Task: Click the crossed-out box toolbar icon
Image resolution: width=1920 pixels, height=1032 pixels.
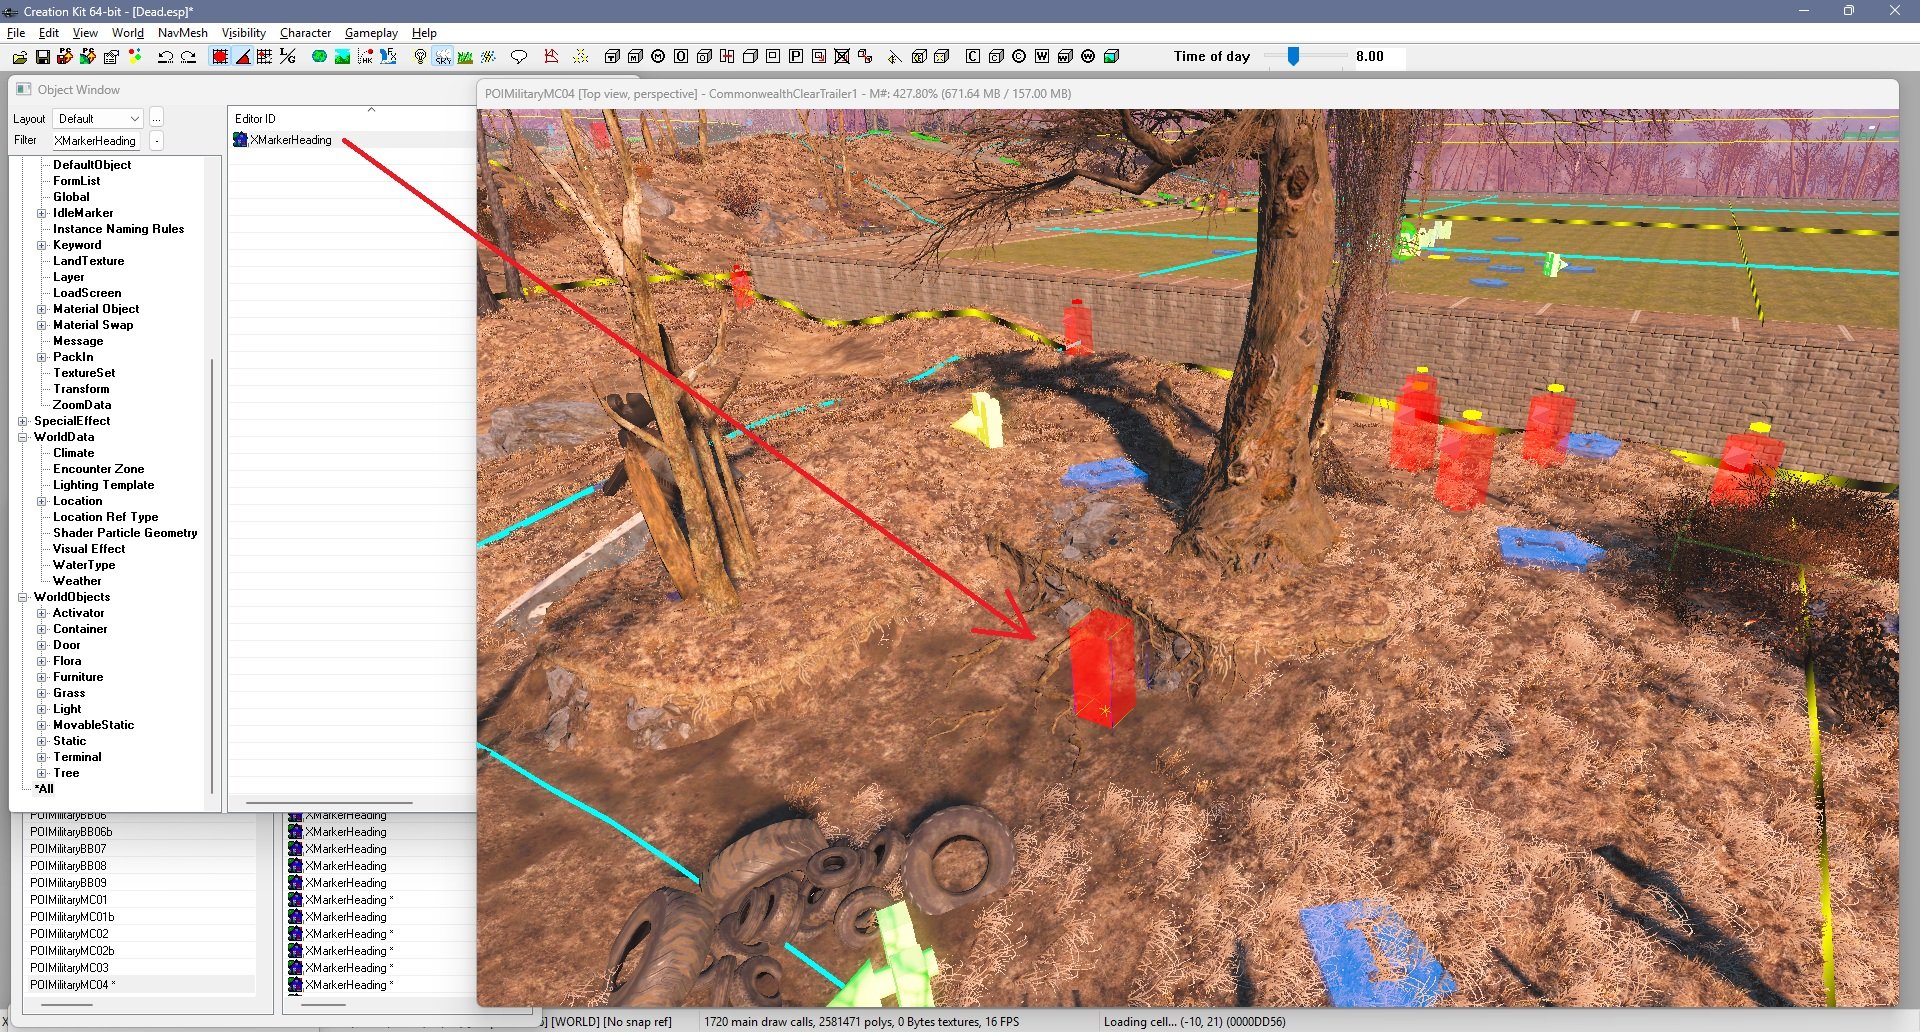Action: click(842, 57)
